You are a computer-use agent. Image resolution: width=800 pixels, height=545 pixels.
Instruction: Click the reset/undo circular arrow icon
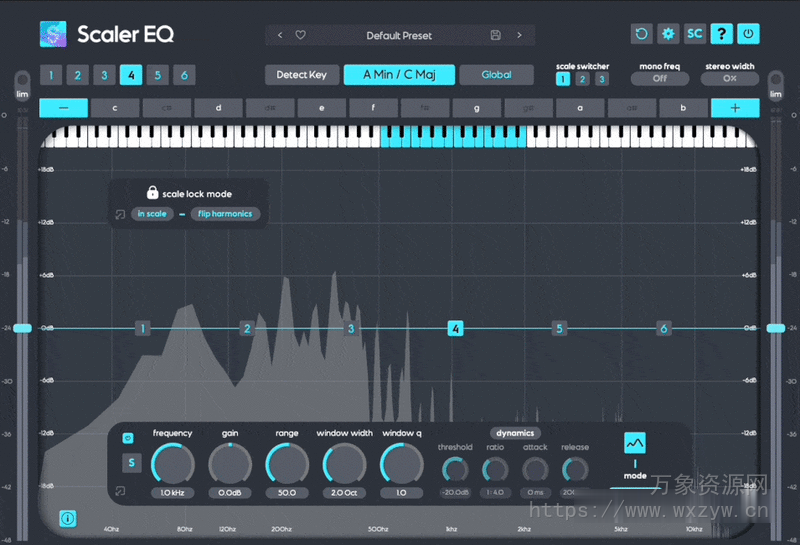tap(641, 34)
